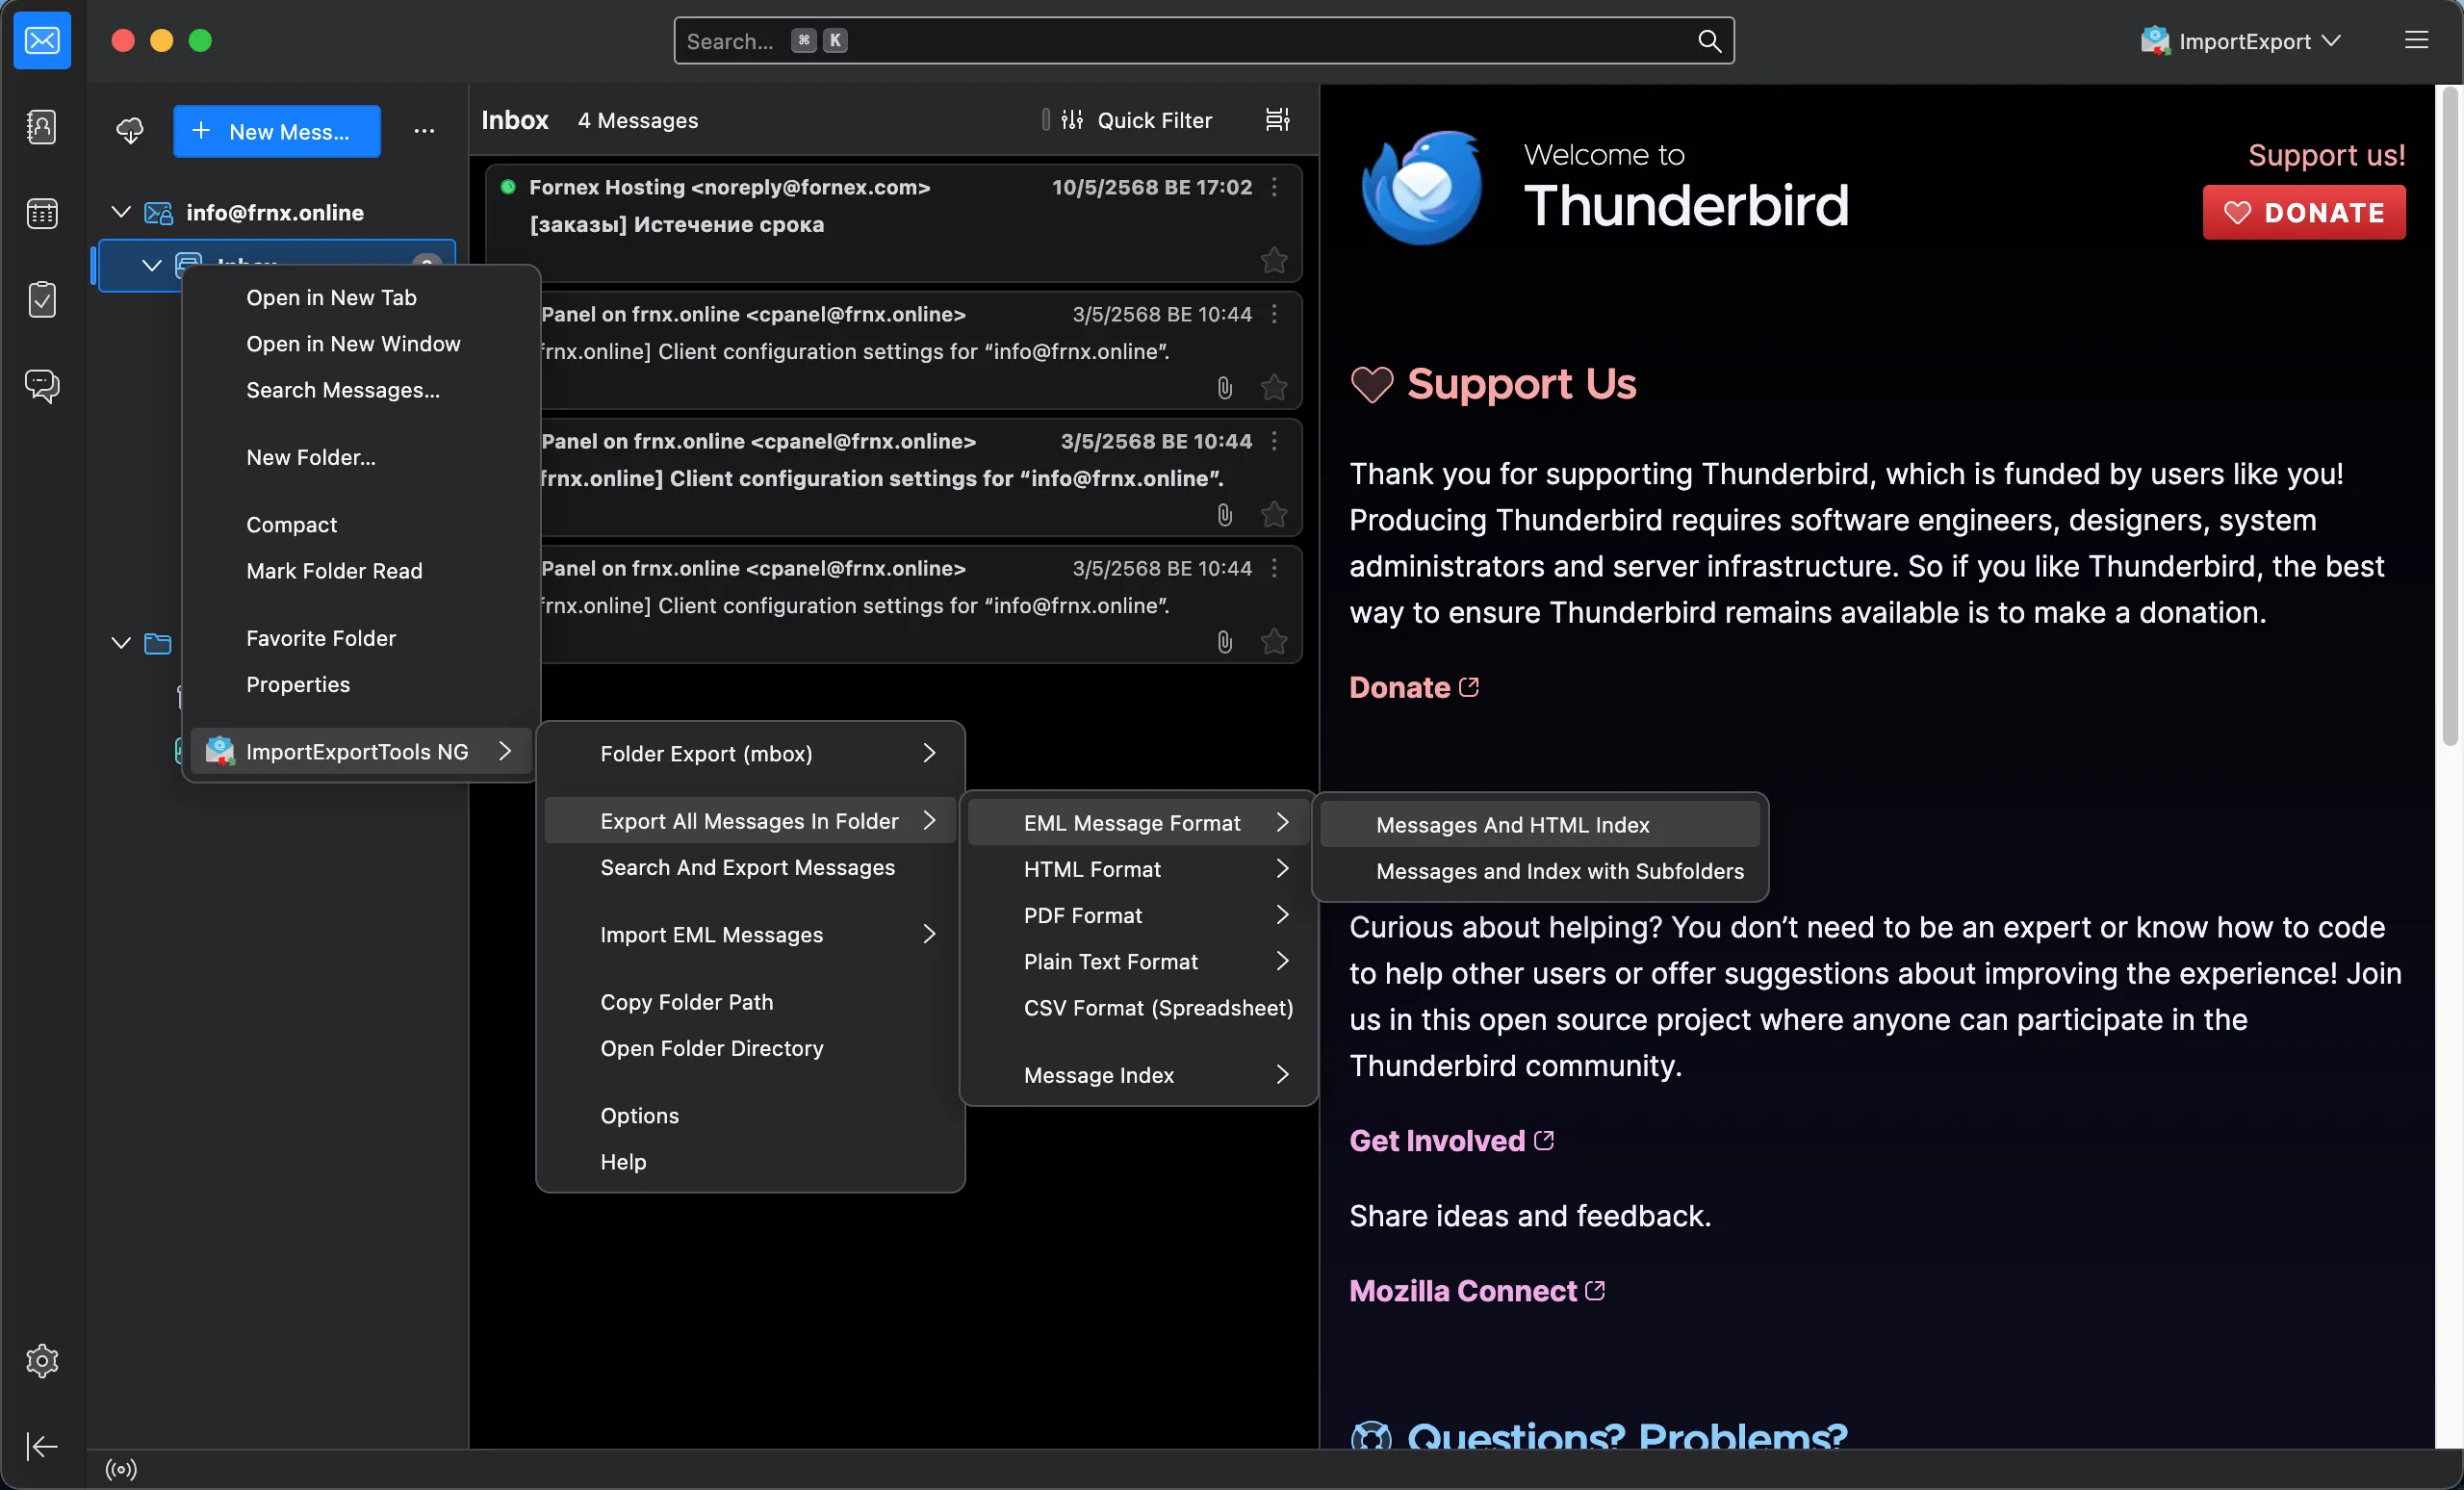Choose Open in New Tab

point(361,297)
